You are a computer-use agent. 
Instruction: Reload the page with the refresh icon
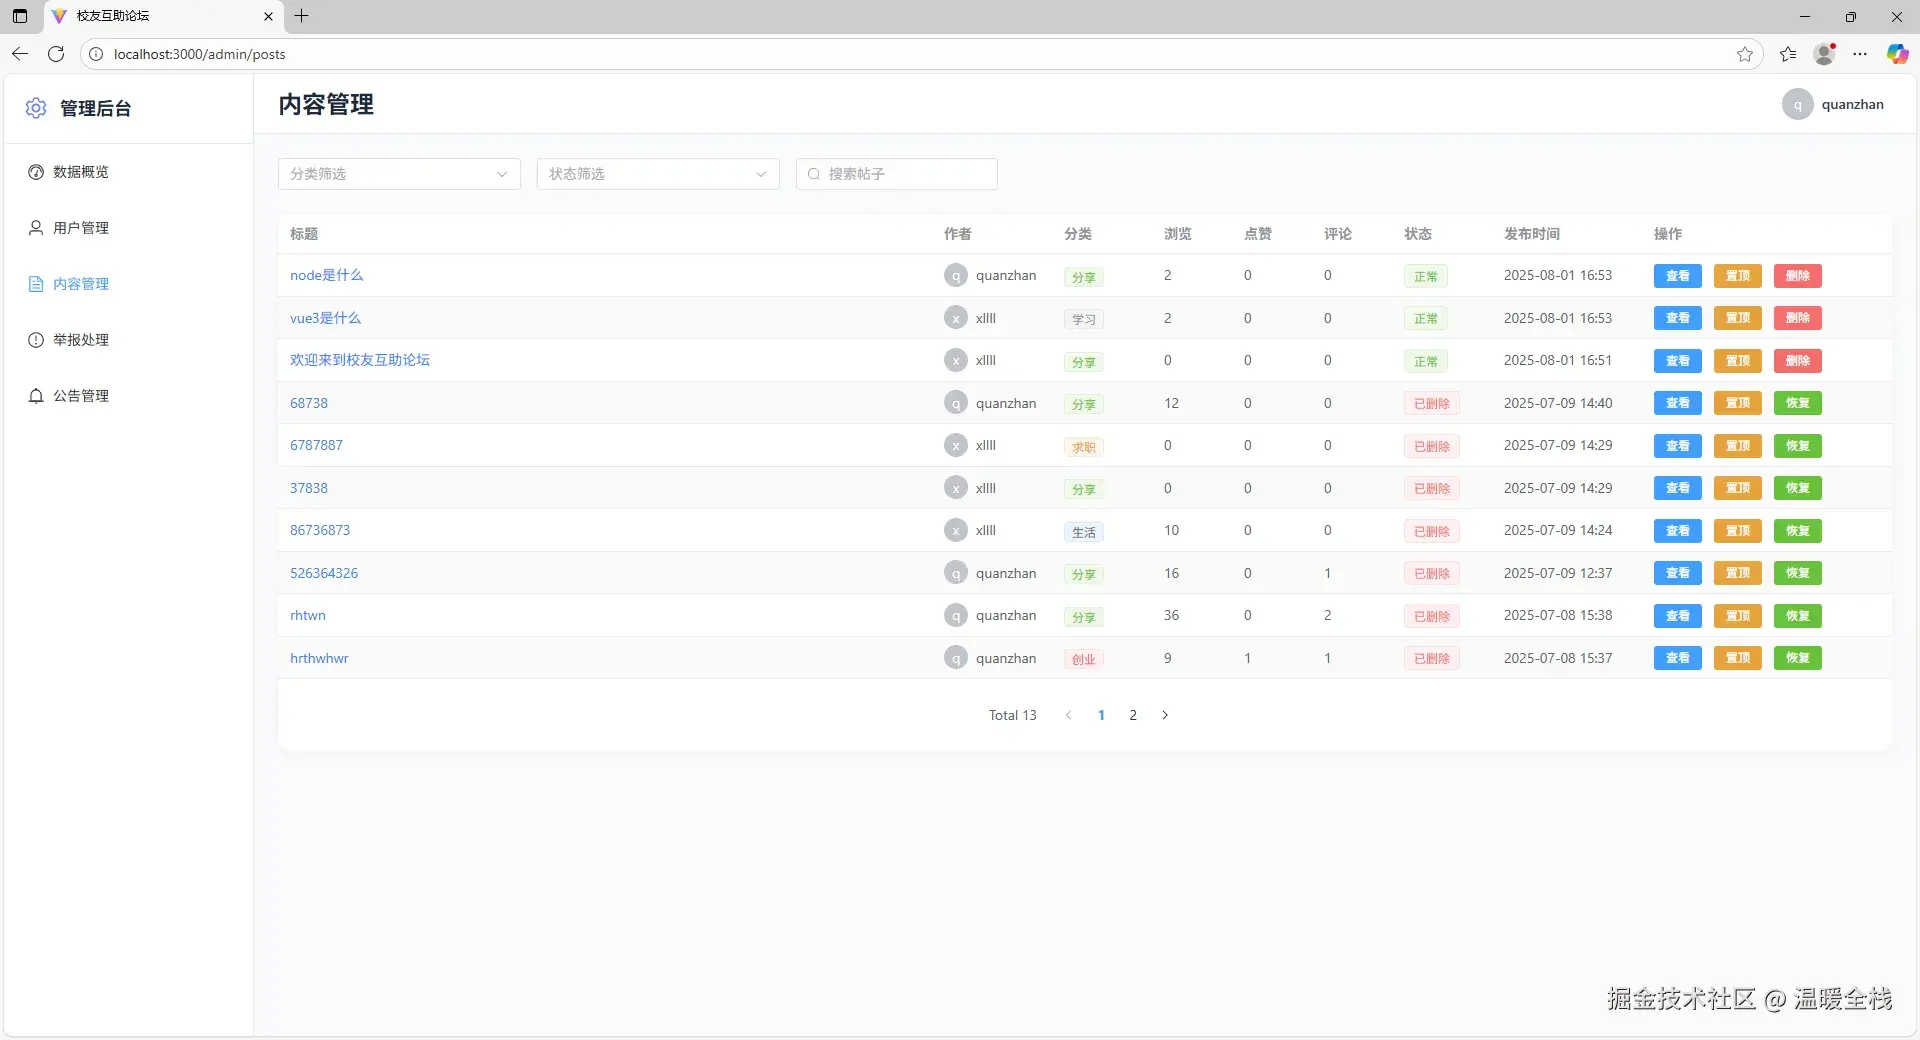pos(56,54)
